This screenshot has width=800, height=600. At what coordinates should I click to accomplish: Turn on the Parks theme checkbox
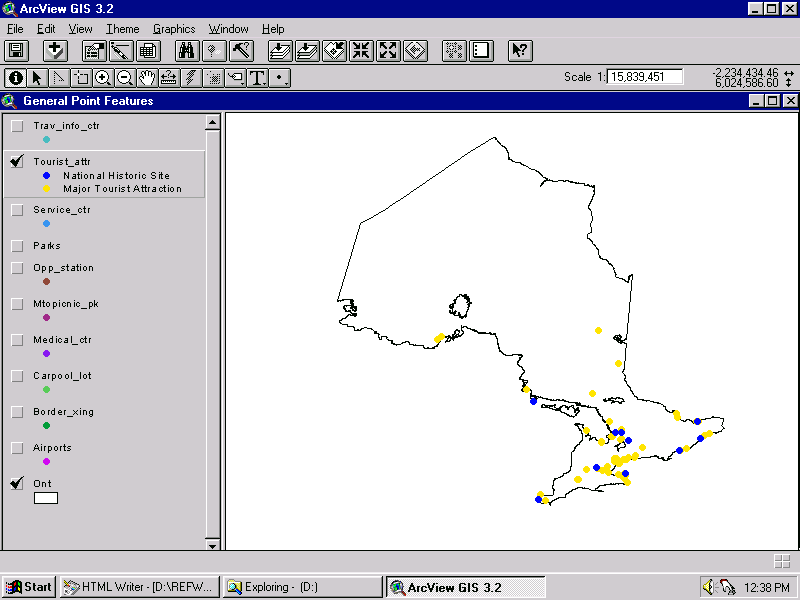tap(17, 246)
